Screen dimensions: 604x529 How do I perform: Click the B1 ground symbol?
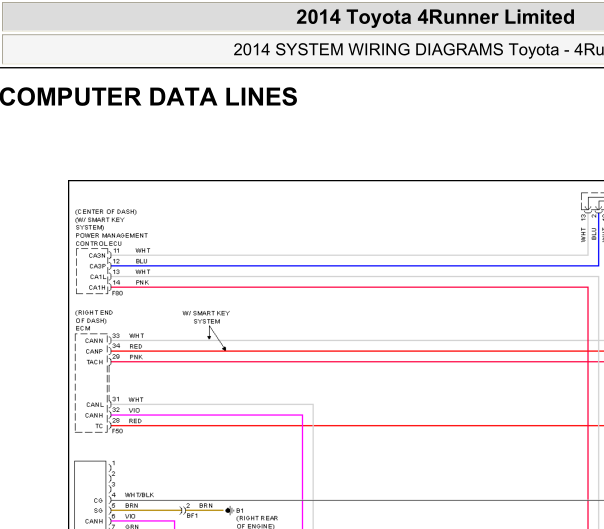(x=230, y=511)
